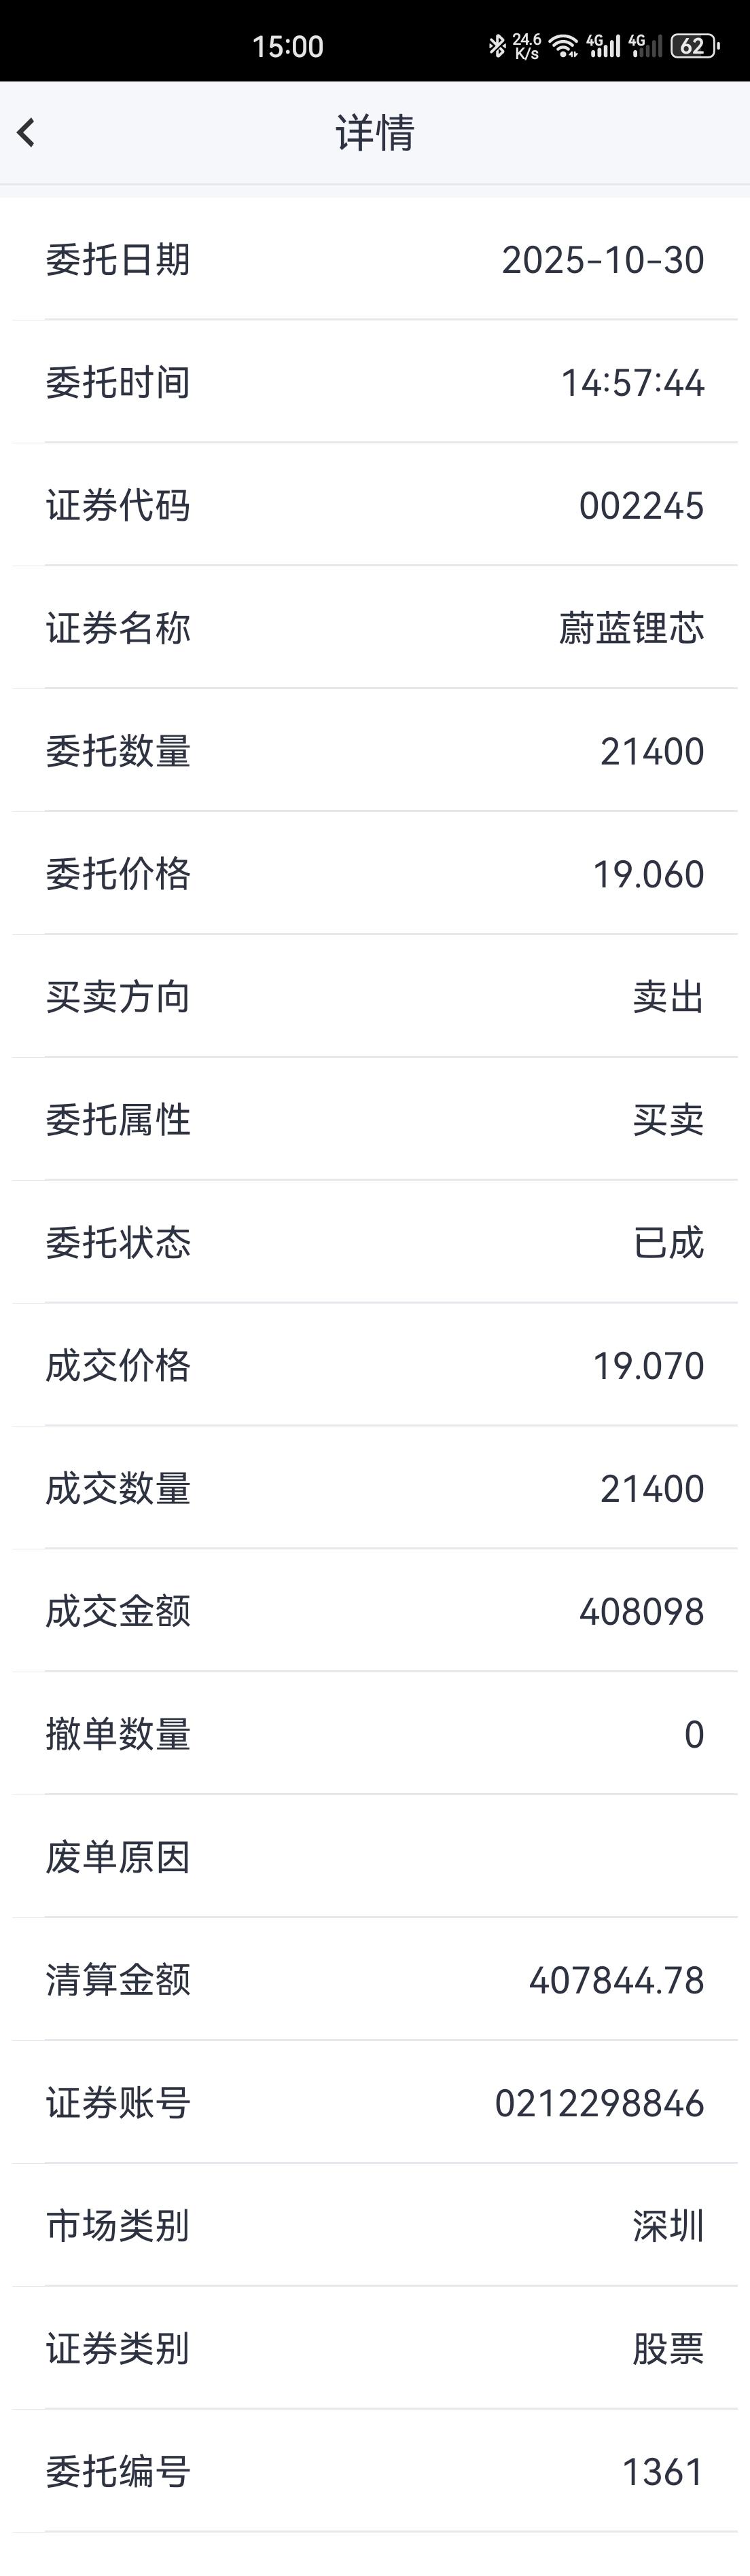Screen dimensions: 750x2576
Task: Select the 废单原因 row
Action: pos(375,1857)
